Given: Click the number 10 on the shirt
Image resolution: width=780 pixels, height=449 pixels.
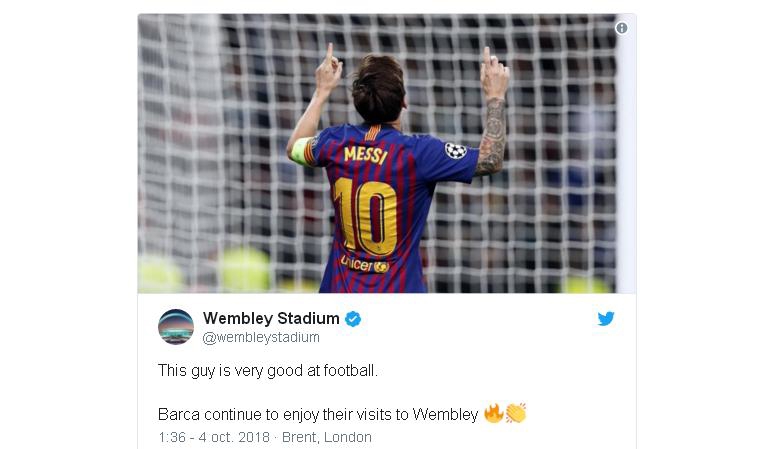Looking at the screenshot, I should click(364, 214).
